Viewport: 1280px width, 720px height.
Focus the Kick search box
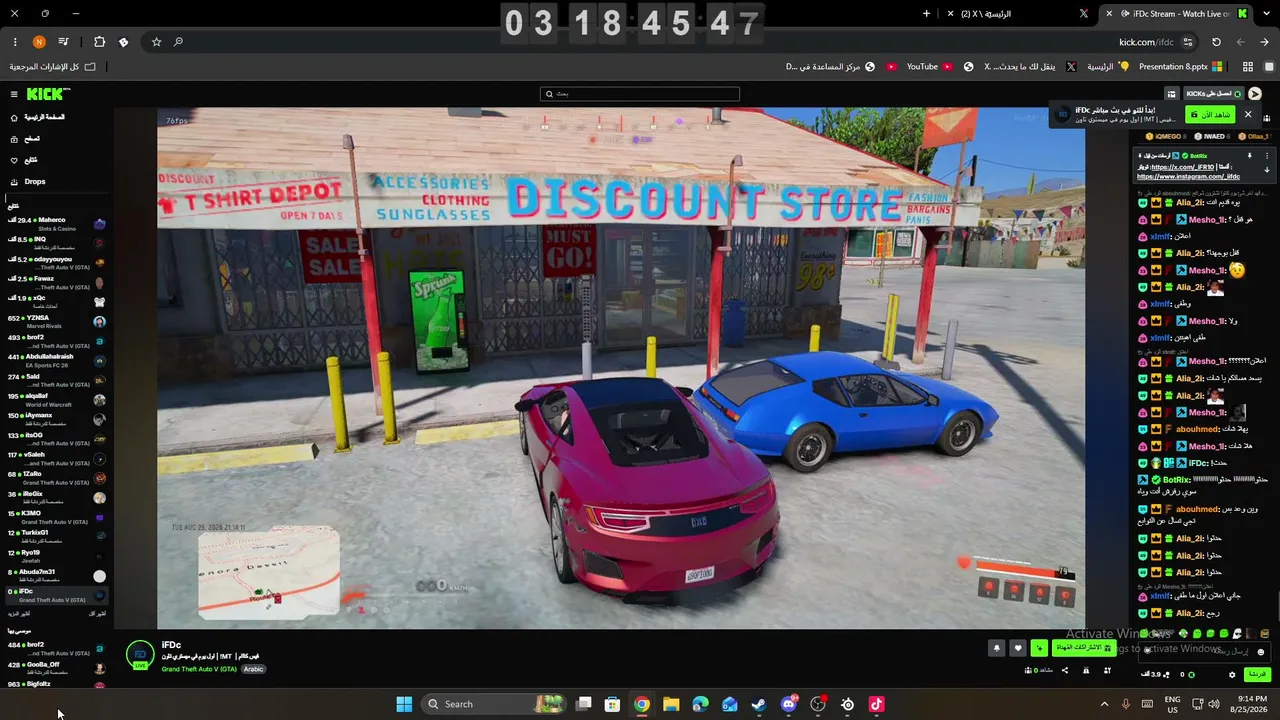click(640, 94)
